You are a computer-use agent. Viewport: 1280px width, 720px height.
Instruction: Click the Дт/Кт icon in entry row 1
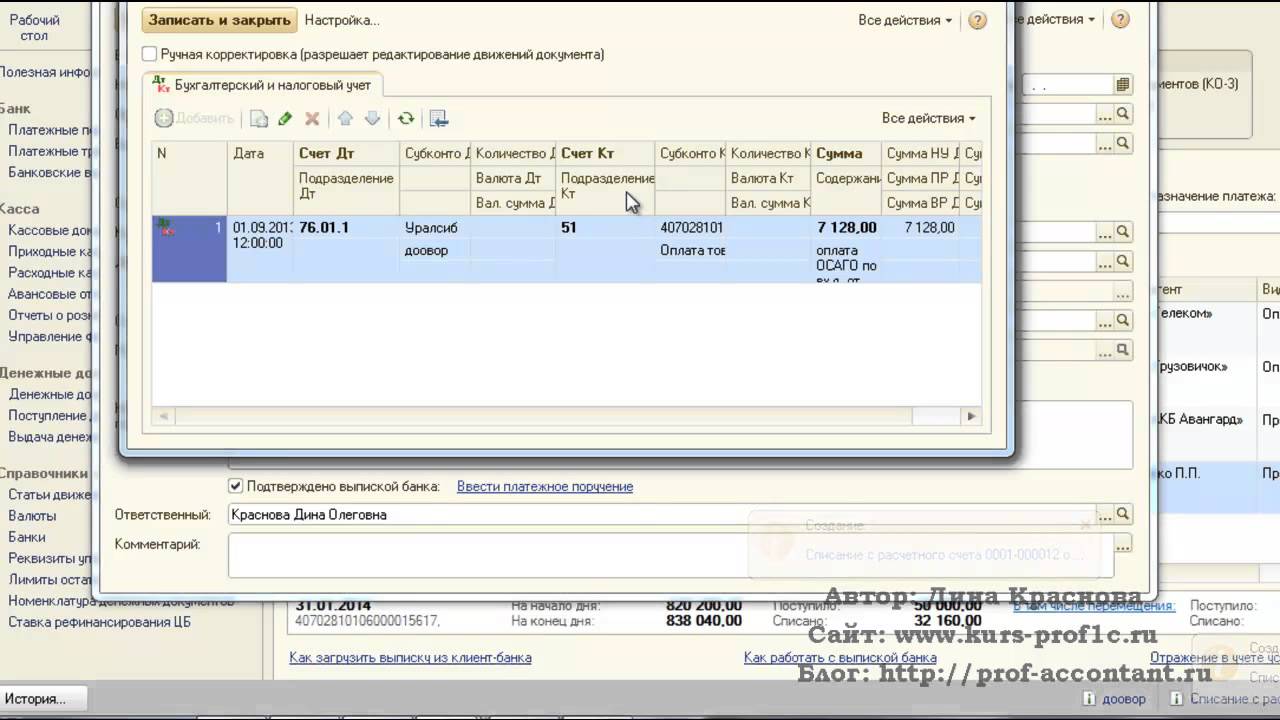[x=166, y=229]
